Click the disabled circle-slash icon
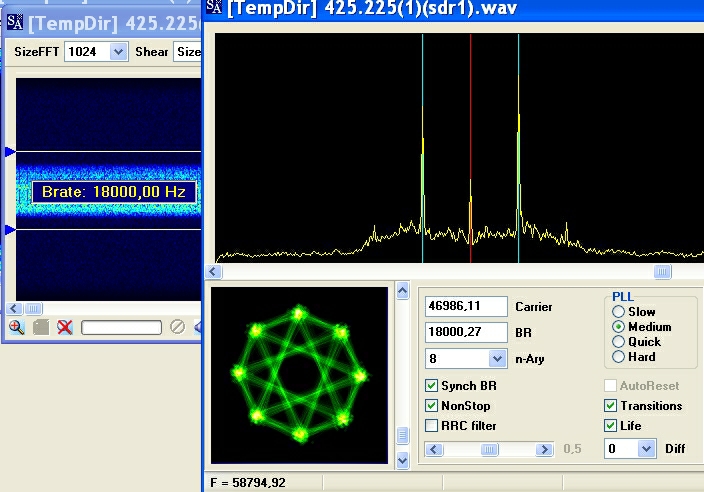The image size is (704, 492). pyautogui.click(x=177, y=327)
